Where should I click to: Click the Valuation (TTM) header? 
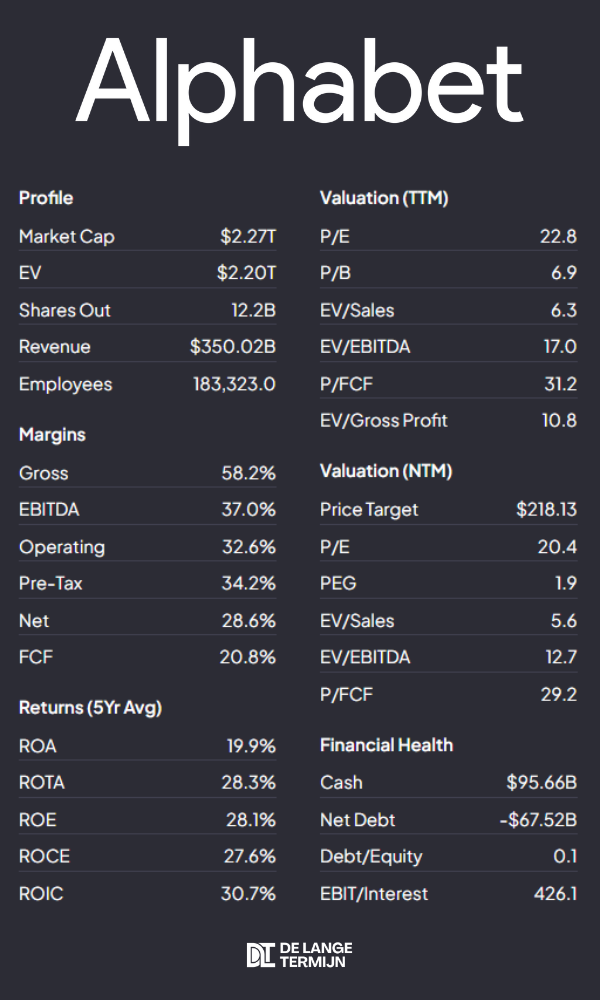[384, 198]
